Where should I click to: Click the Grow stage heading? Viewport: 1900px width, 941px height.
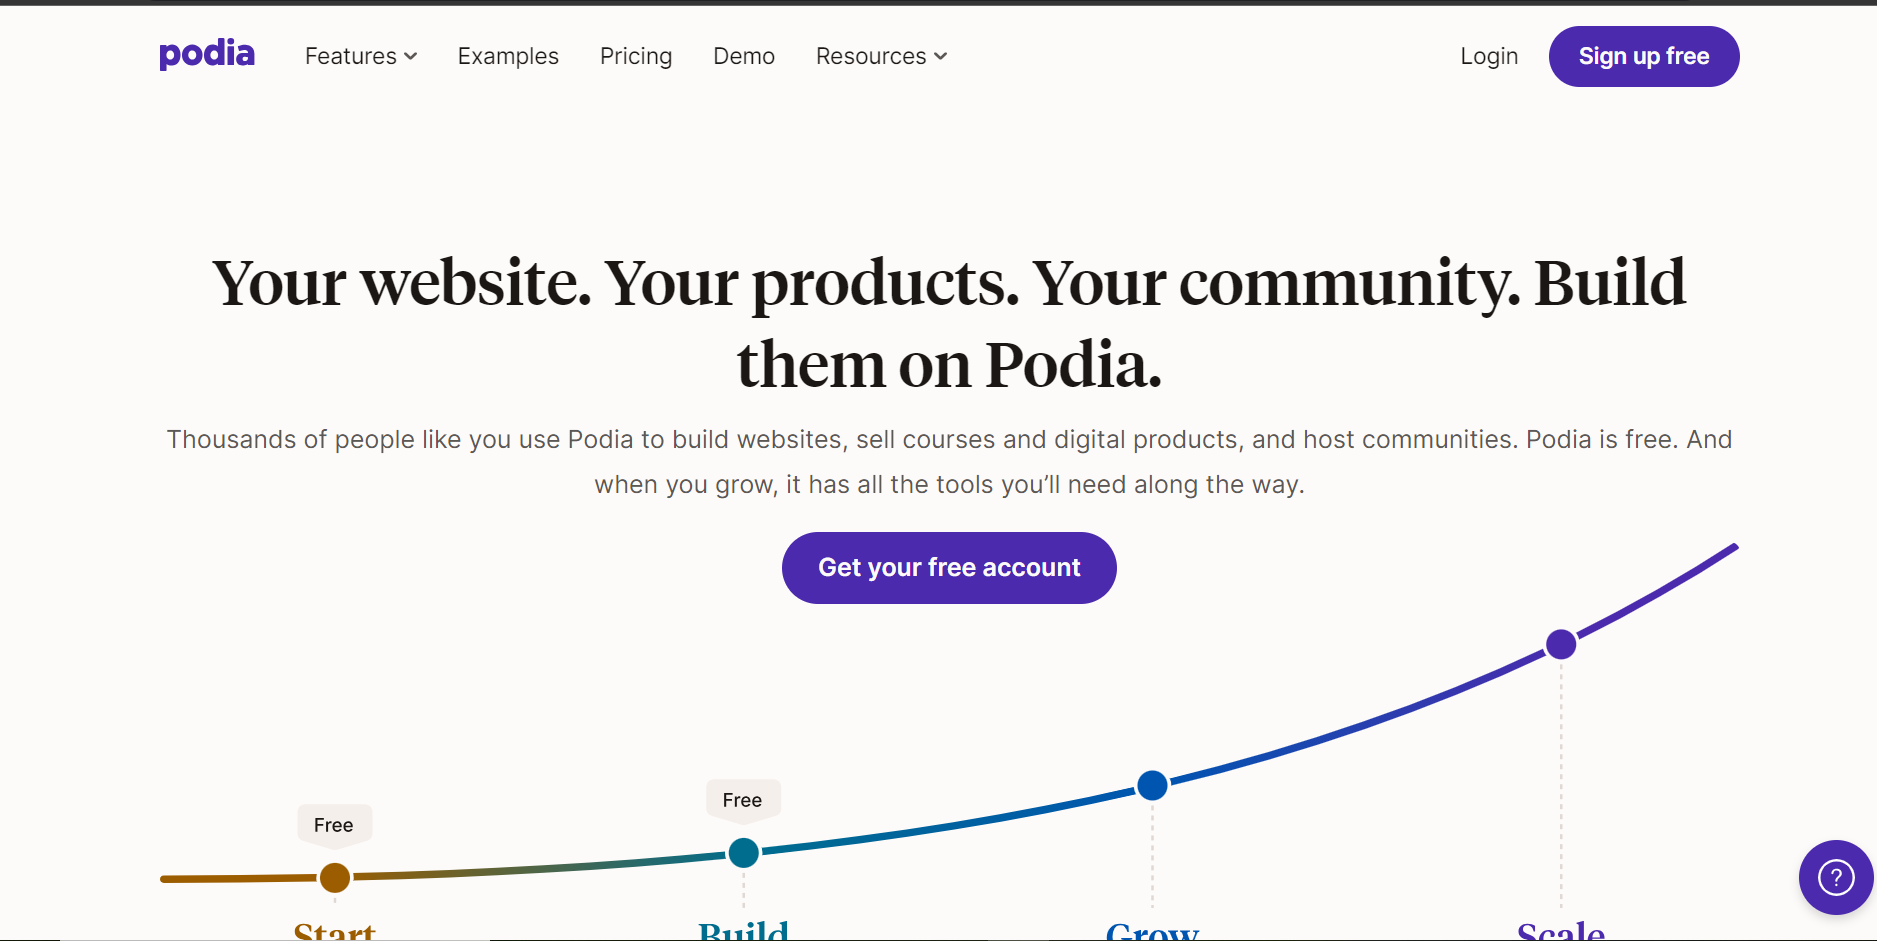pos(1152,932)
